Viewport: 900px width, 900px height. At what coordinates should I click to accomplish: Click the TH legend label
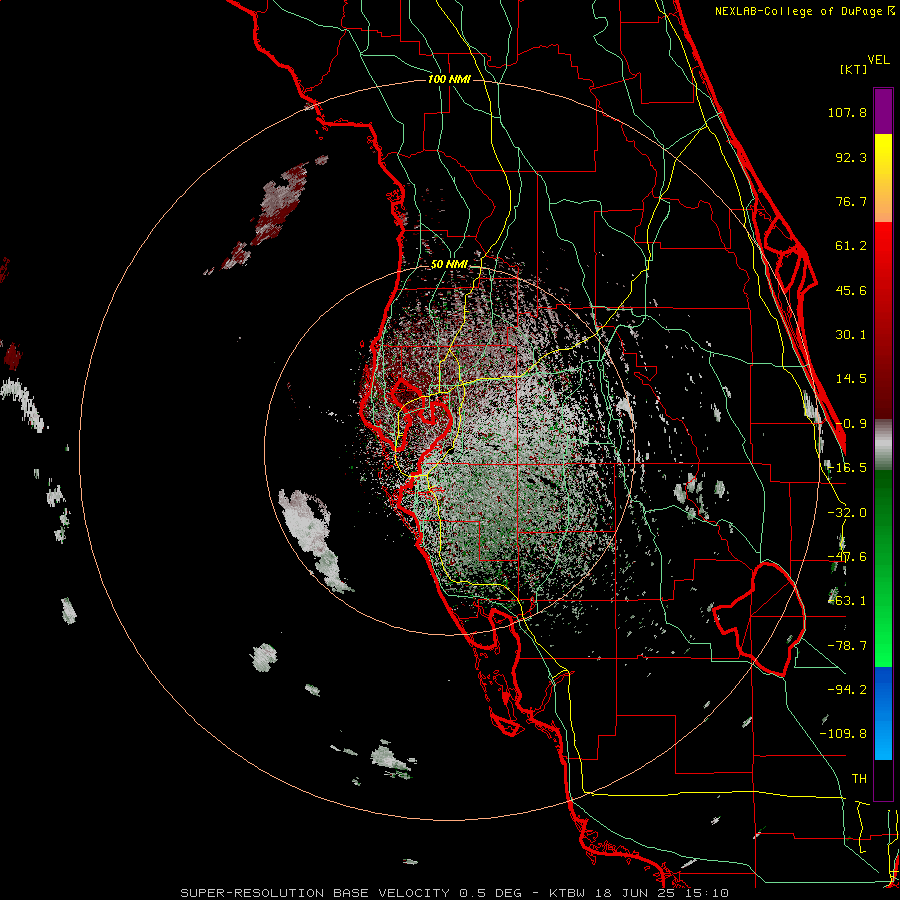(859, 779)
